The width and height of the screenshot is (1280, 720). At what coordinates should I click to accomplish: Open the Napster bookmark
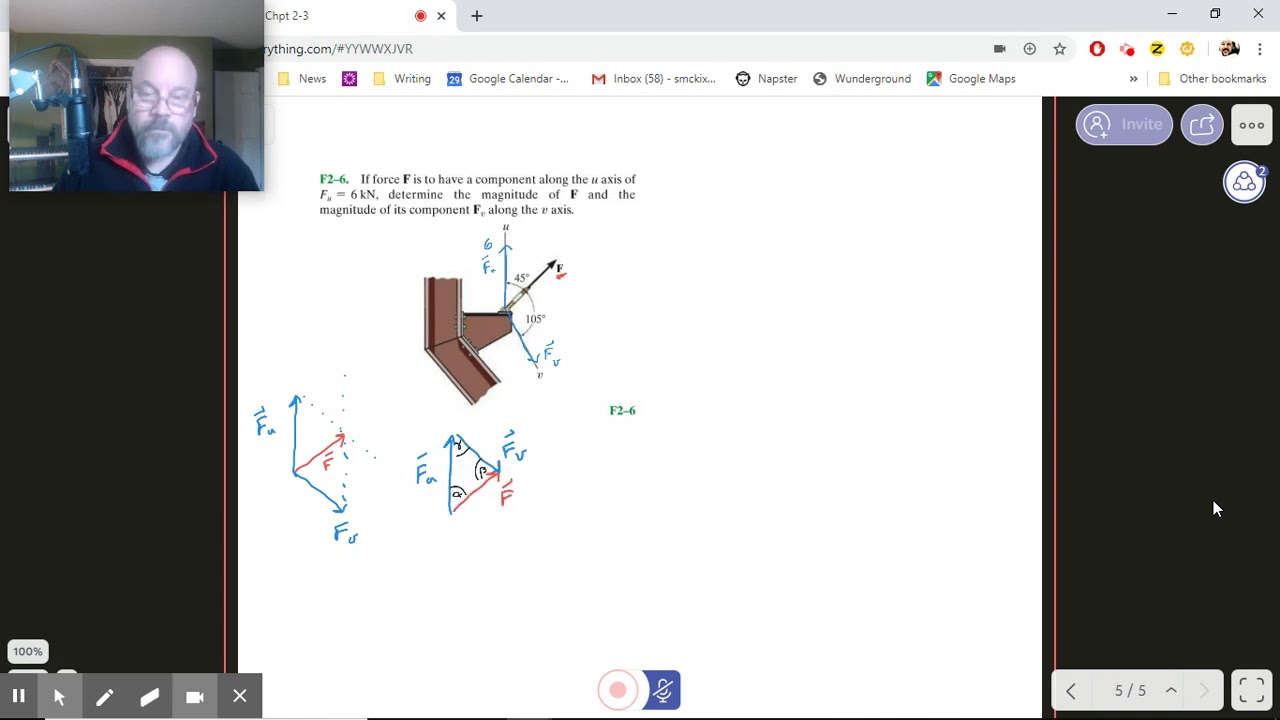tap(767, 79)
